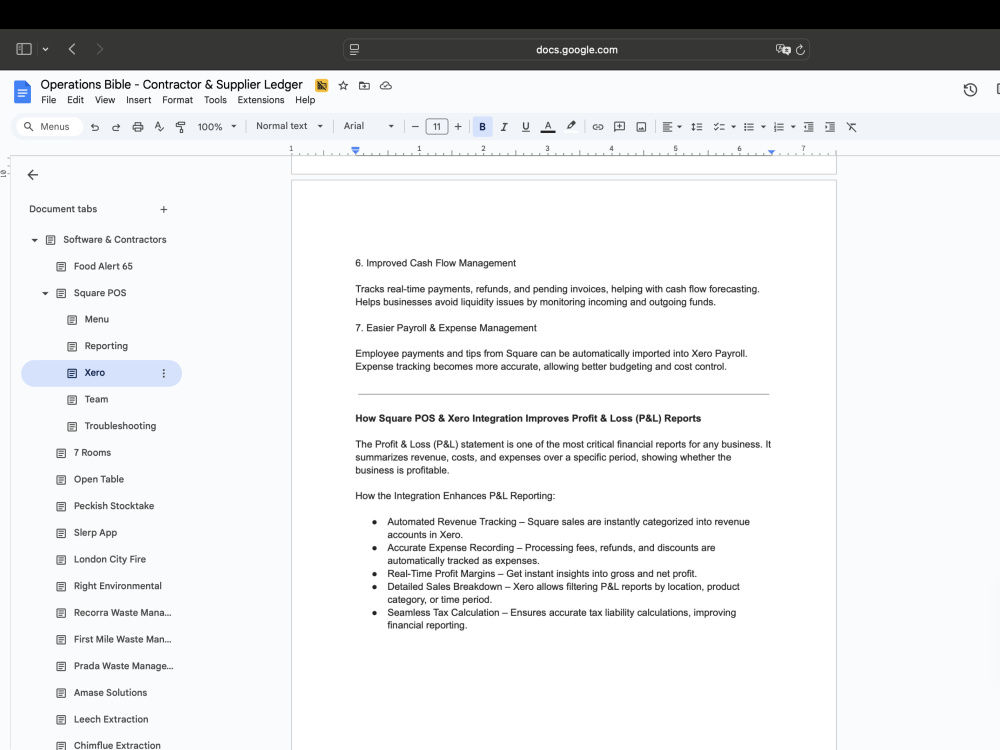Viewport: 1000px width, 750px height.
Task: Insert a numbered list
Action: 778,127
